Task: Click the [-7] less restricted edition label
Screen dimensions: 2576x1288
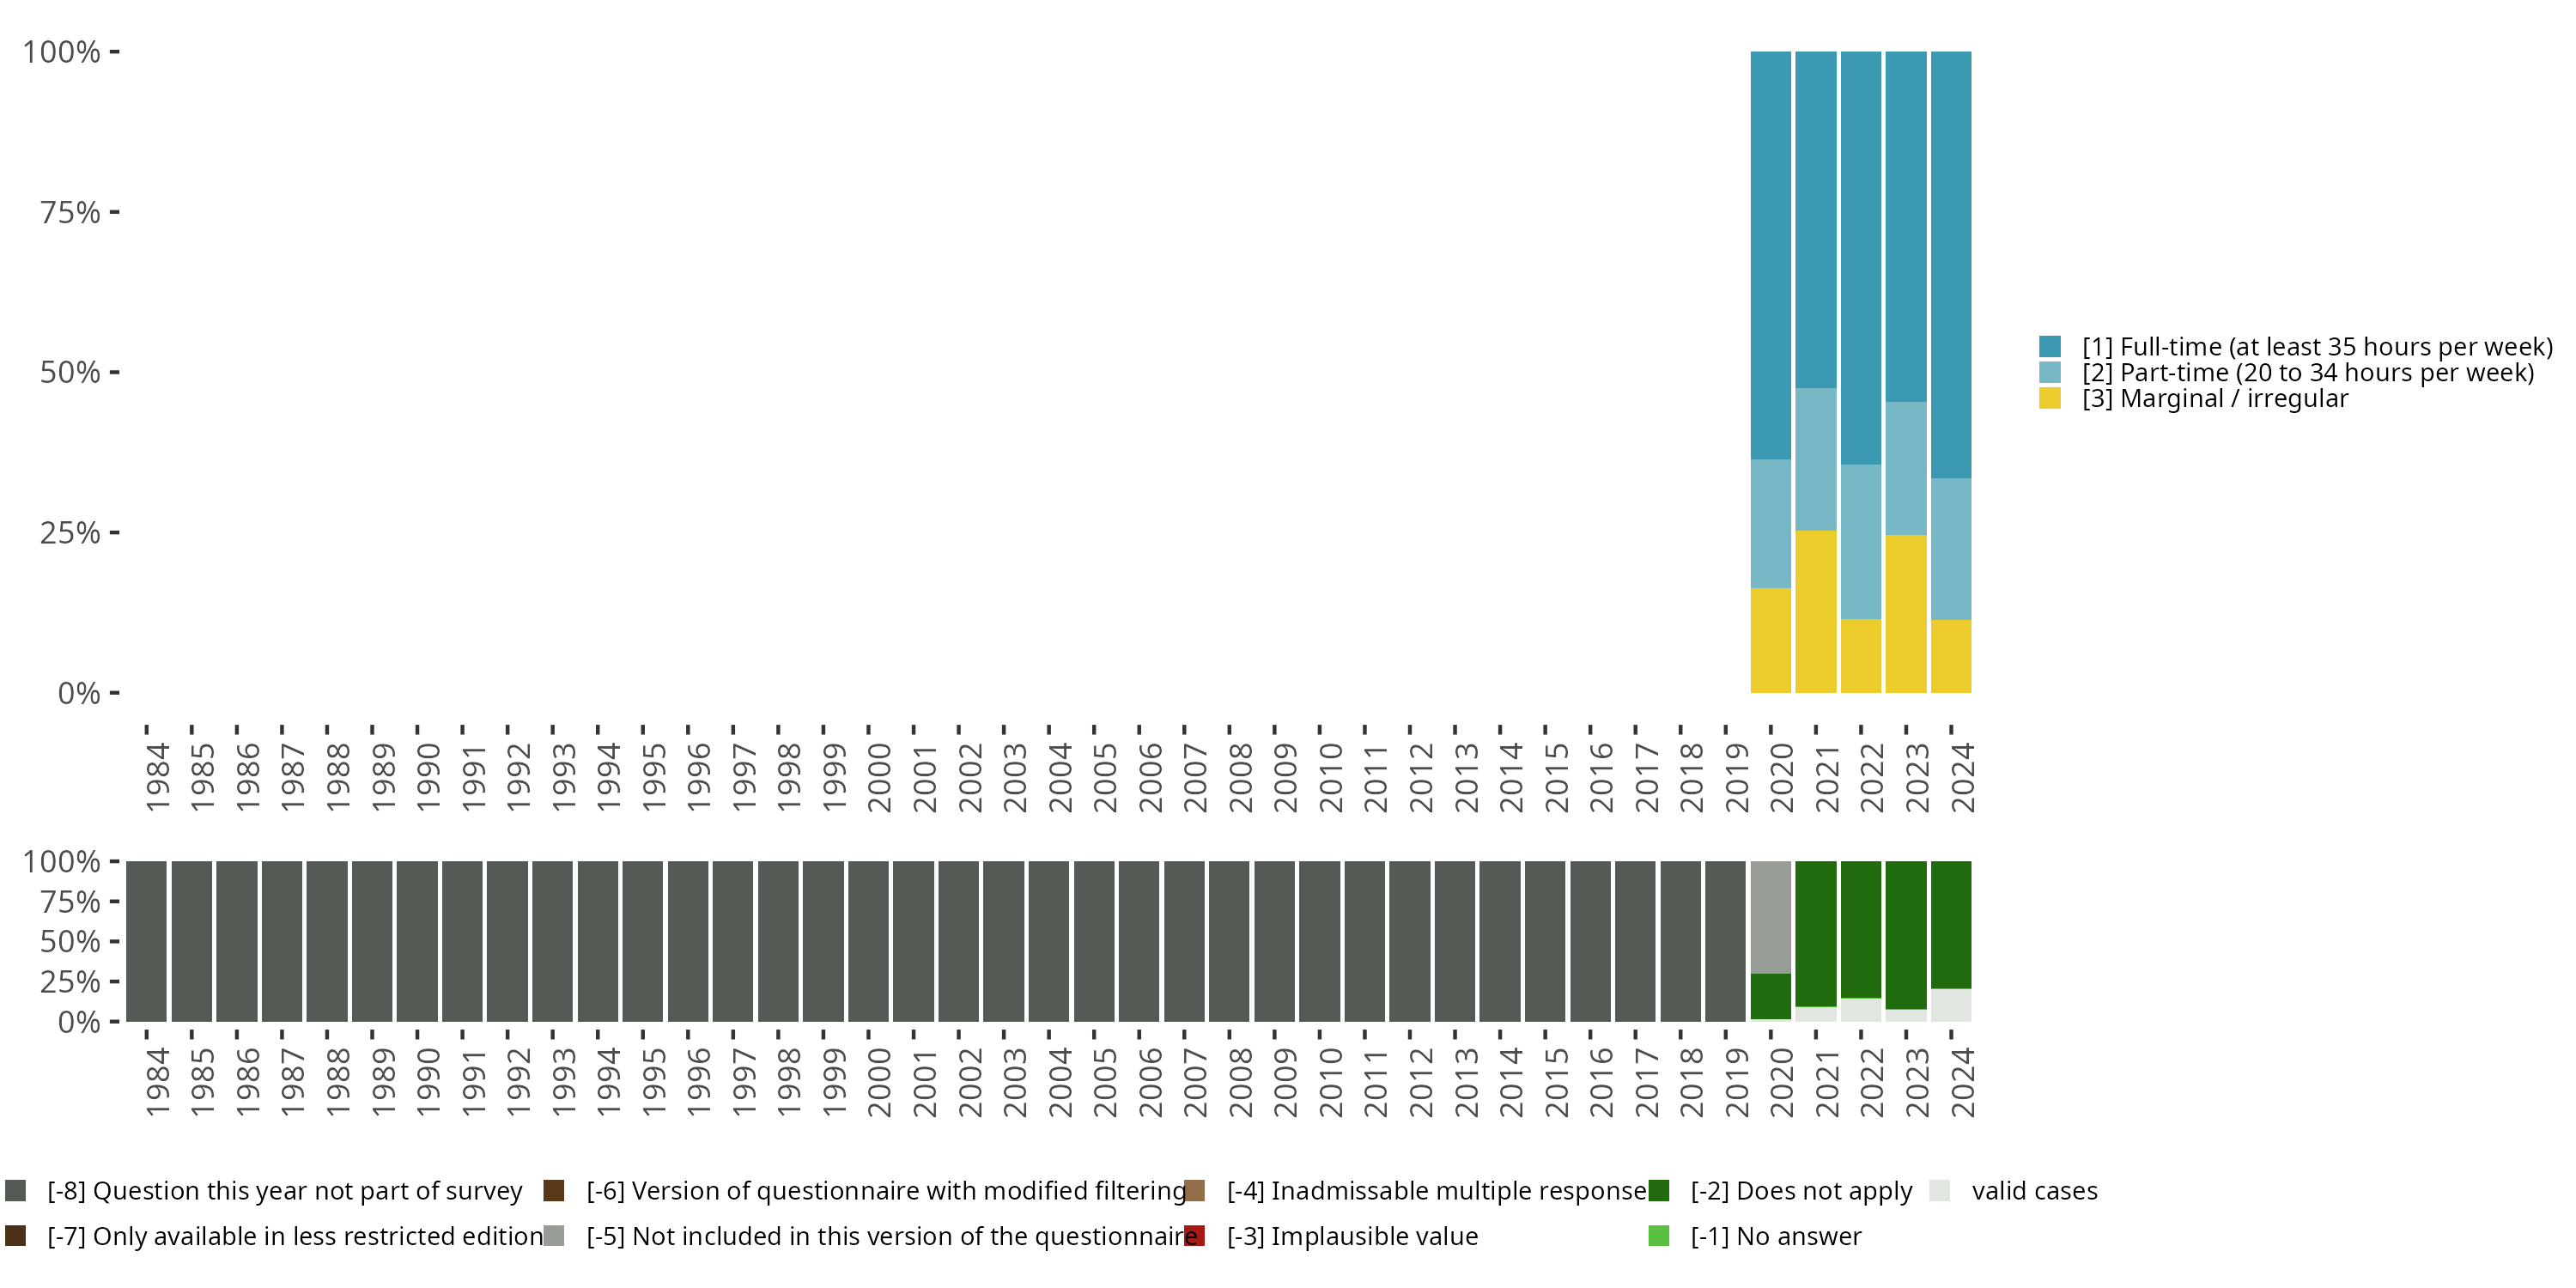Action: pyautogui.click(x=295, y=1236)
